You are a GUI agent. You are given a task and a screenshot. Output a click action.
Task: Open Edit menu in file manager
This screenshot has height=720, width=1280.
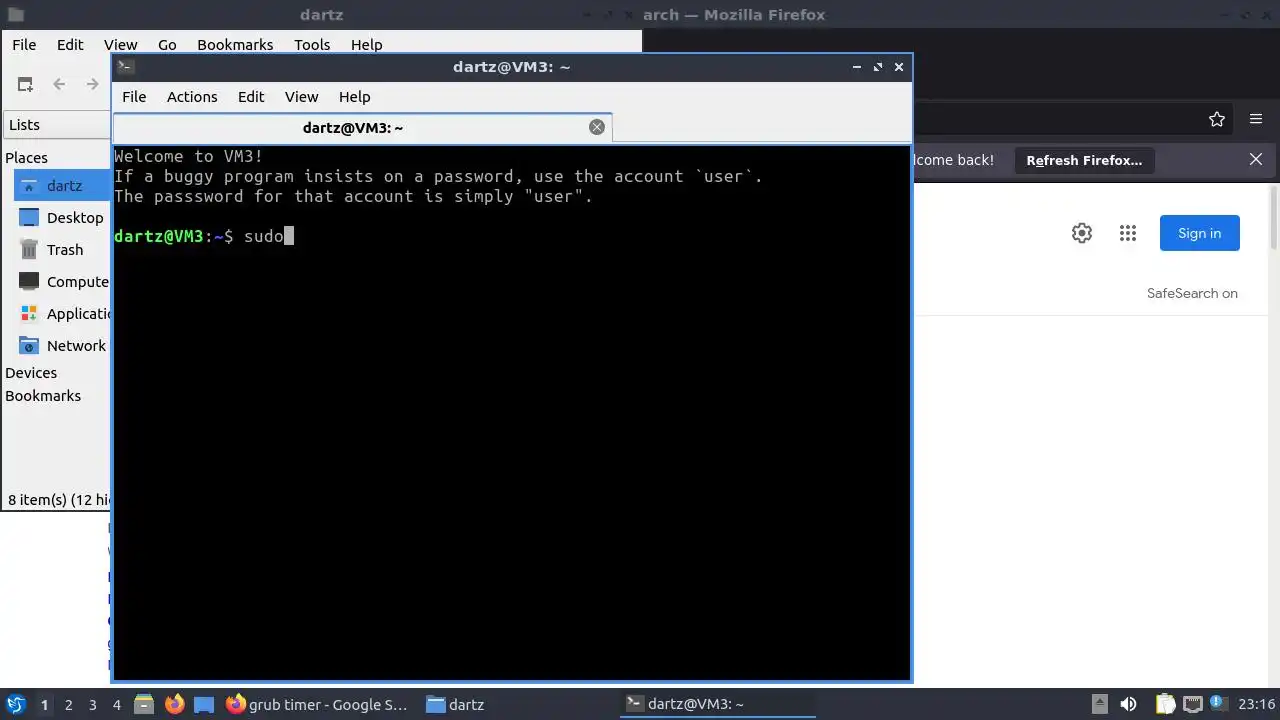(x=70, y=45)
